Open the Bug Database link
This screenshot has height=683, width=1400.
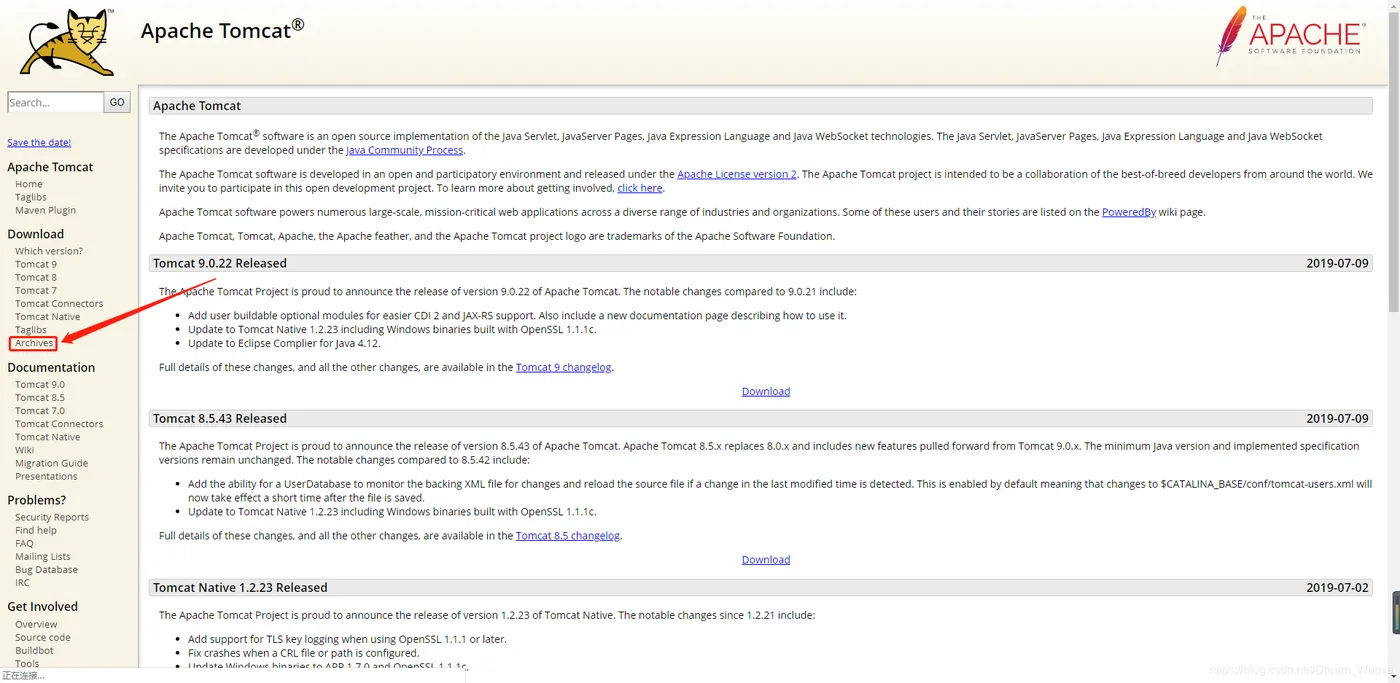click(46, 569)
